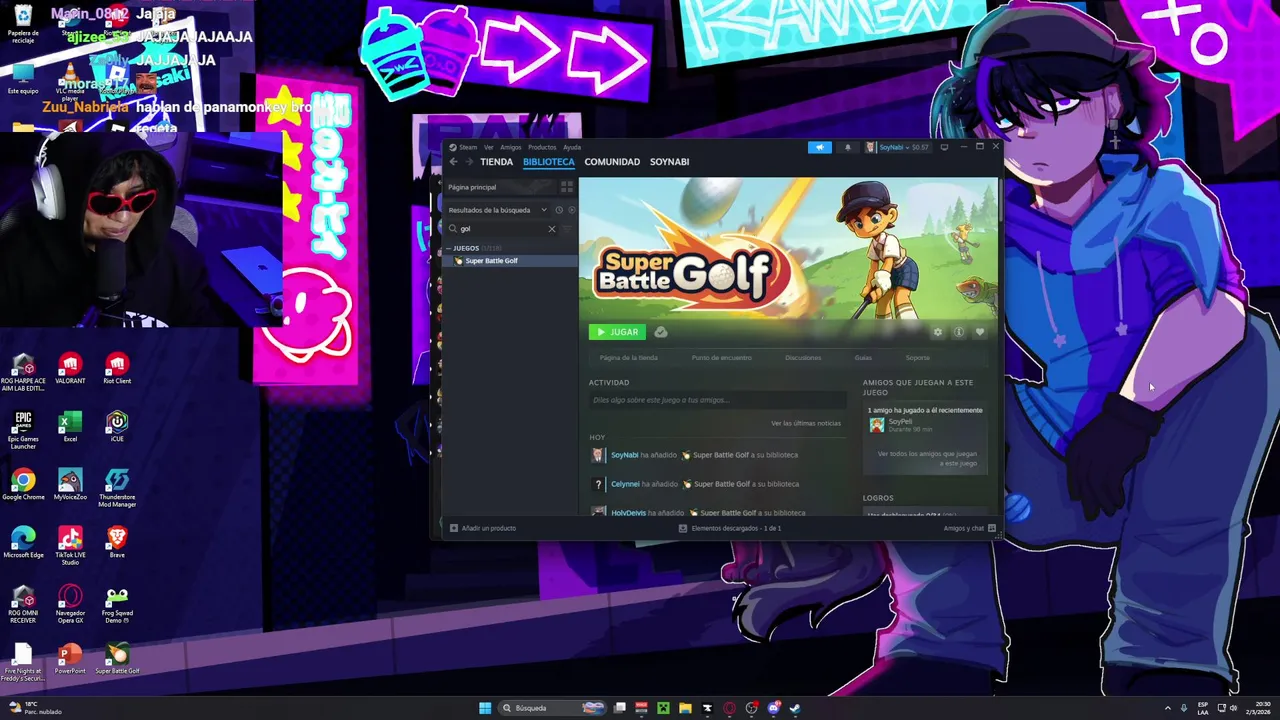Open Riot Client desktop shortcut
The image size is (1280, 720).
[117, 368]
